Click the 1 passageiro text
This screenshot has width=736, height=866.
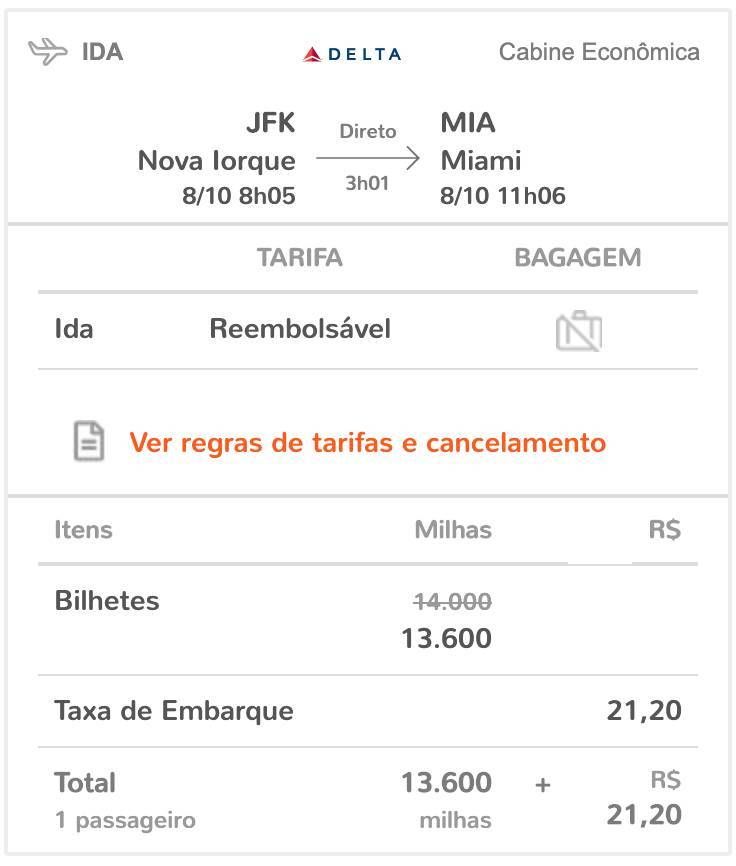pos(125,820)
